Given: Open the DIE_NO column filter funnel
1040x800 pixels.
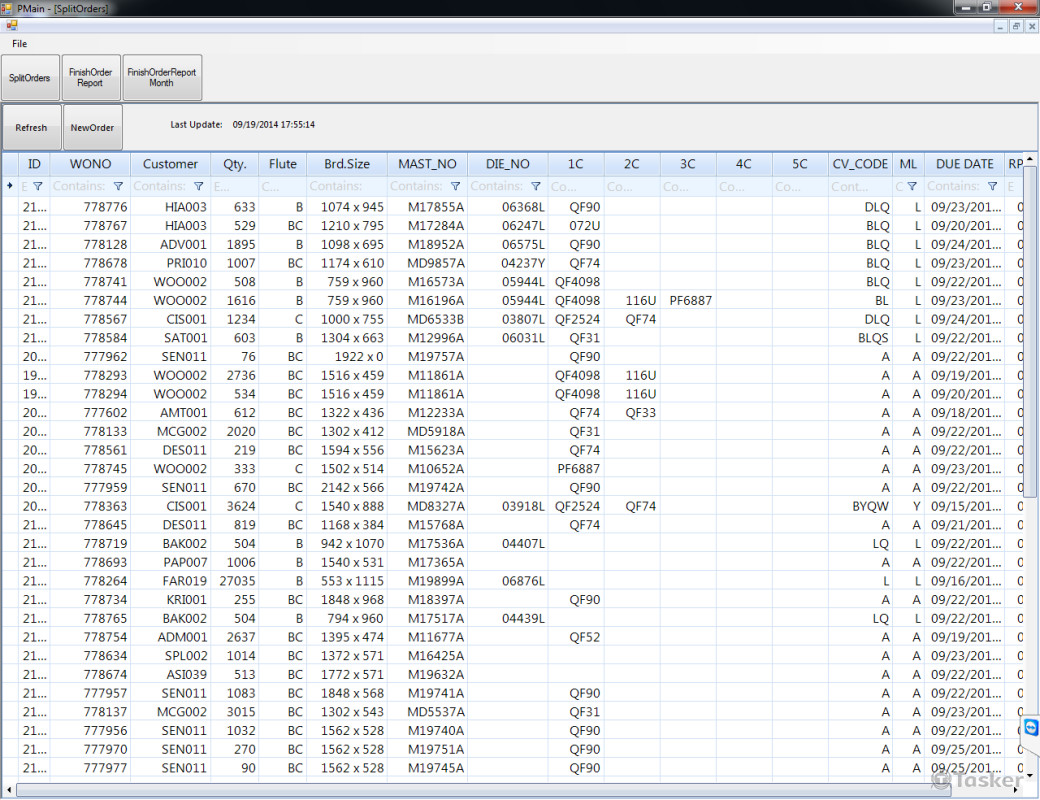Looking at the screenshot, I should pos(536,186).
